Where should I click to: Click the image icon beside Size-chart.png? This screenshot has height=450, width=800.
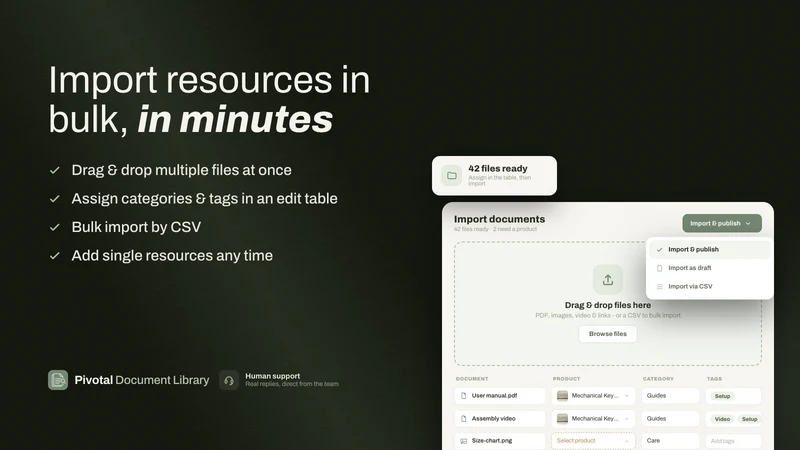[x=463, y=441]
